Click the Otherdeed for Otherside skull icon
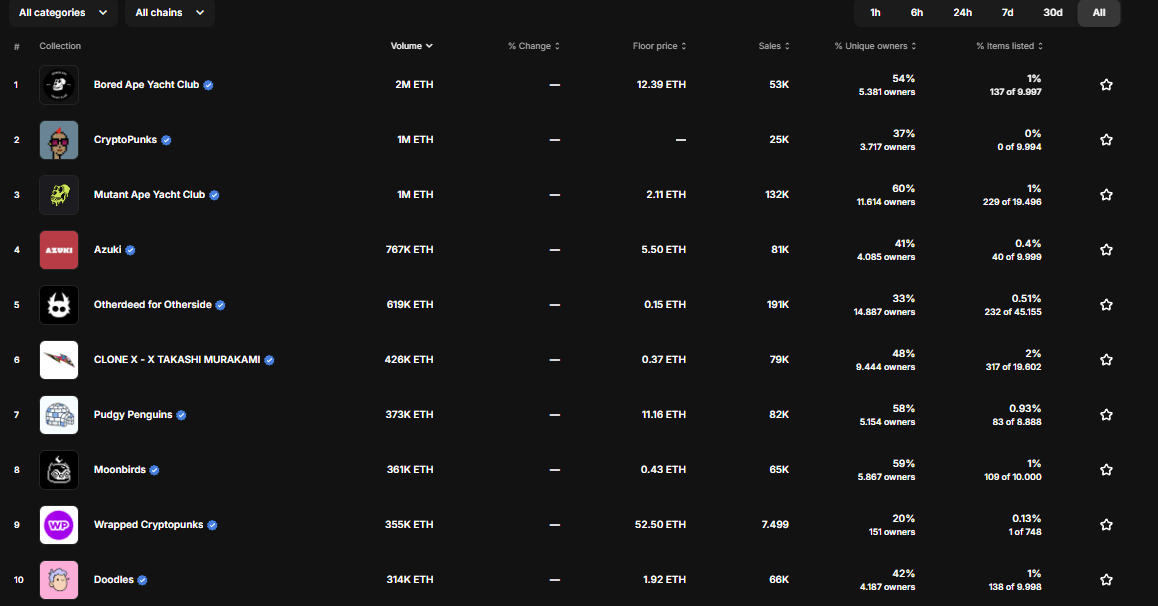 (x=58, y=305)
